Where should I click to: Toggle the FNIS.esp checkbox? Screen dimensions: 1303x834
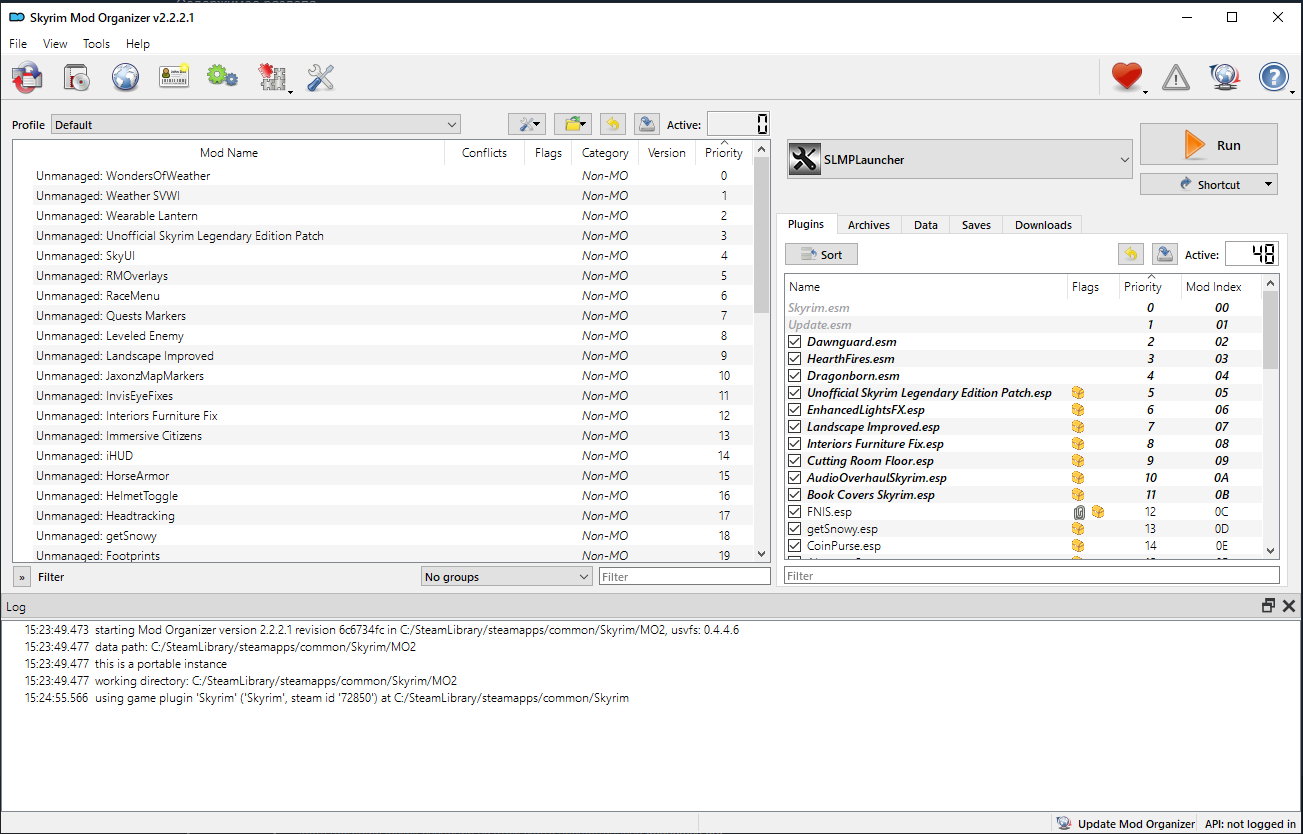[795, 512]
